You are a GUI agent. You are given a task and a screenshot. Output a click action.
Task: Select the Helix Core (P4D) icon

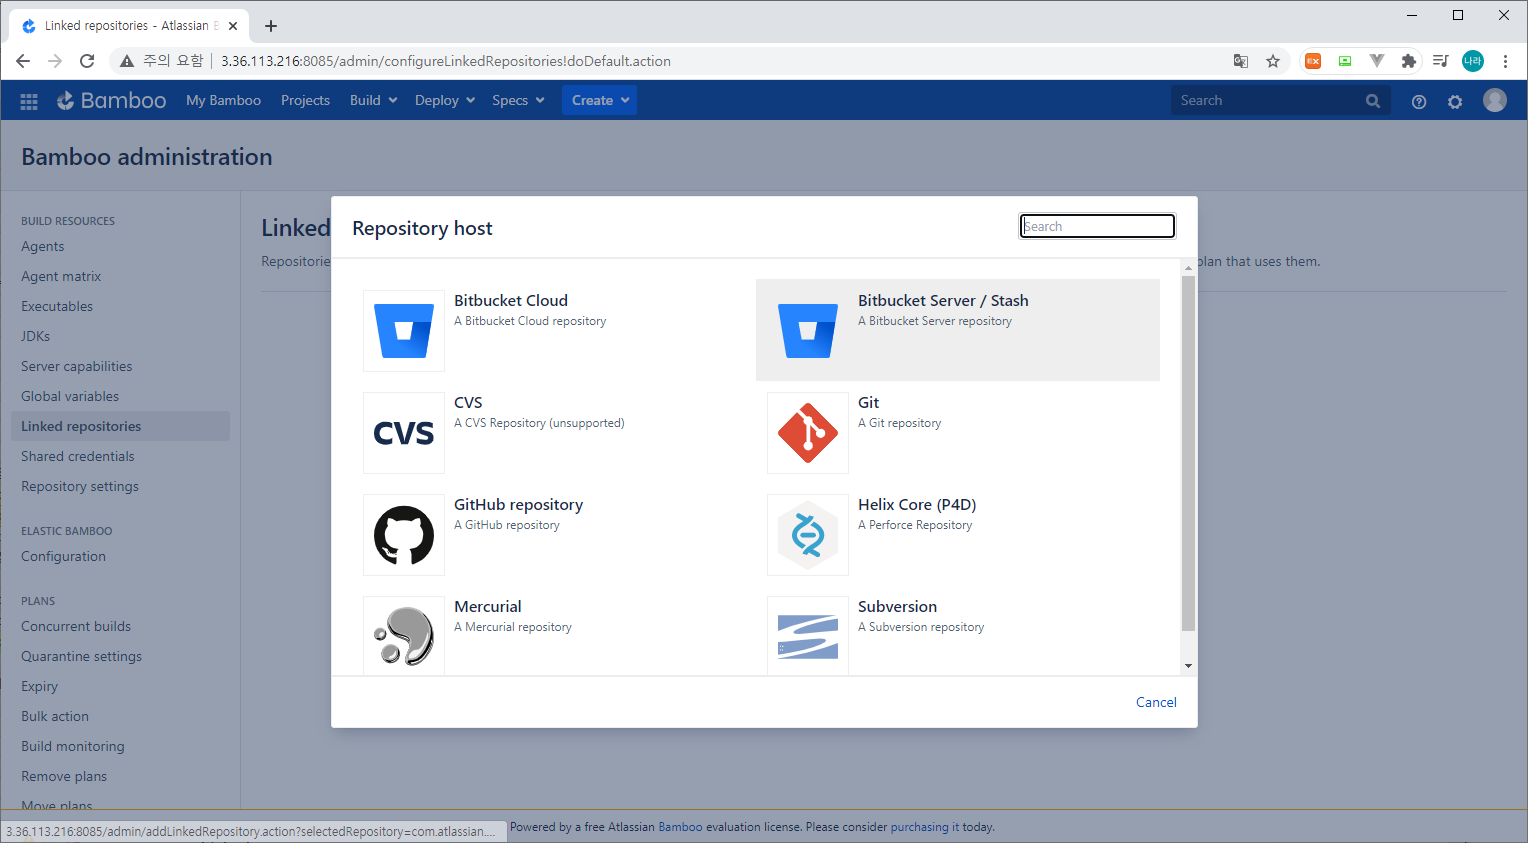808,535
